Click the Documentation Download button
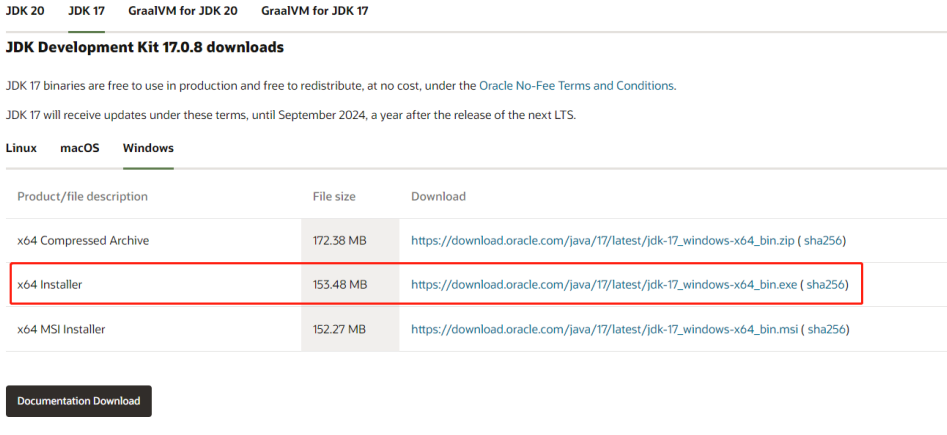Screen dimensions: 947x435 point(79,401)
